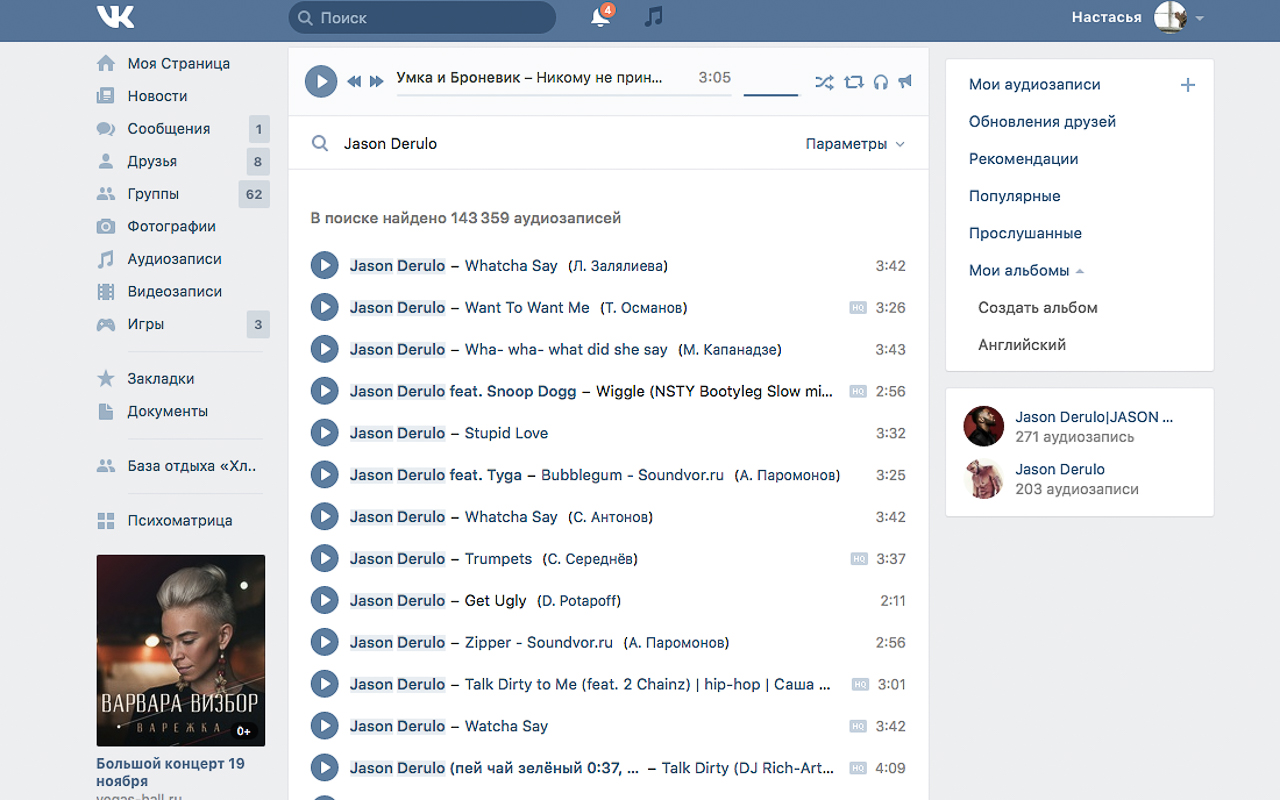1280x800 pixels.
Task: Open Обновления друзей tab
Action: pyautogui.click(x=1042, y=122)
